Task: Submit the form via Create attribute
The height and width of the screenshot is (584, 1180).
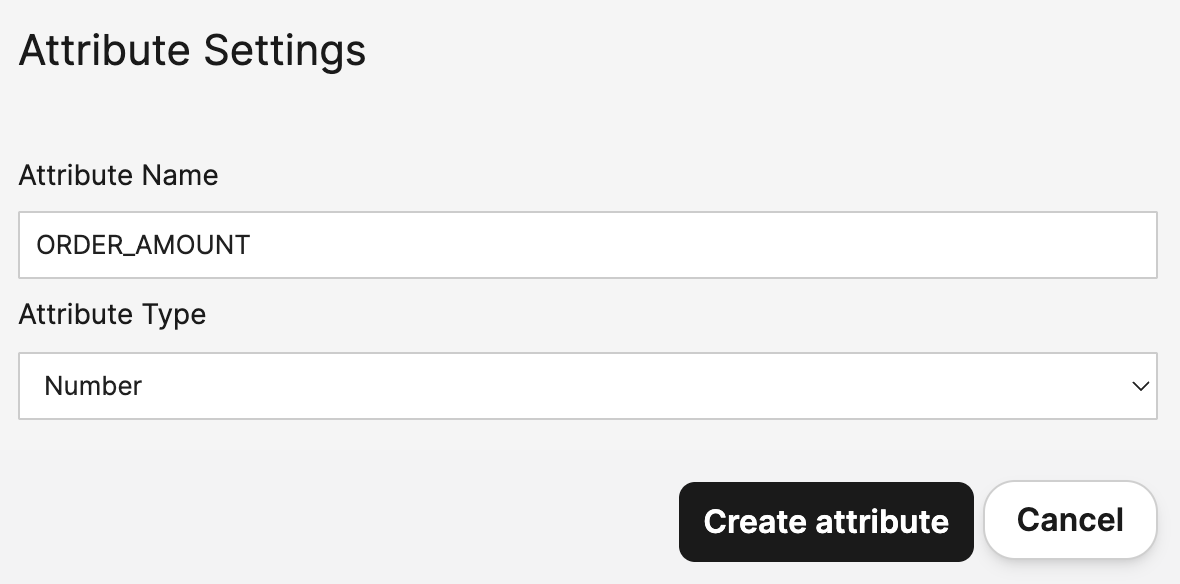Action: [825, 521]
